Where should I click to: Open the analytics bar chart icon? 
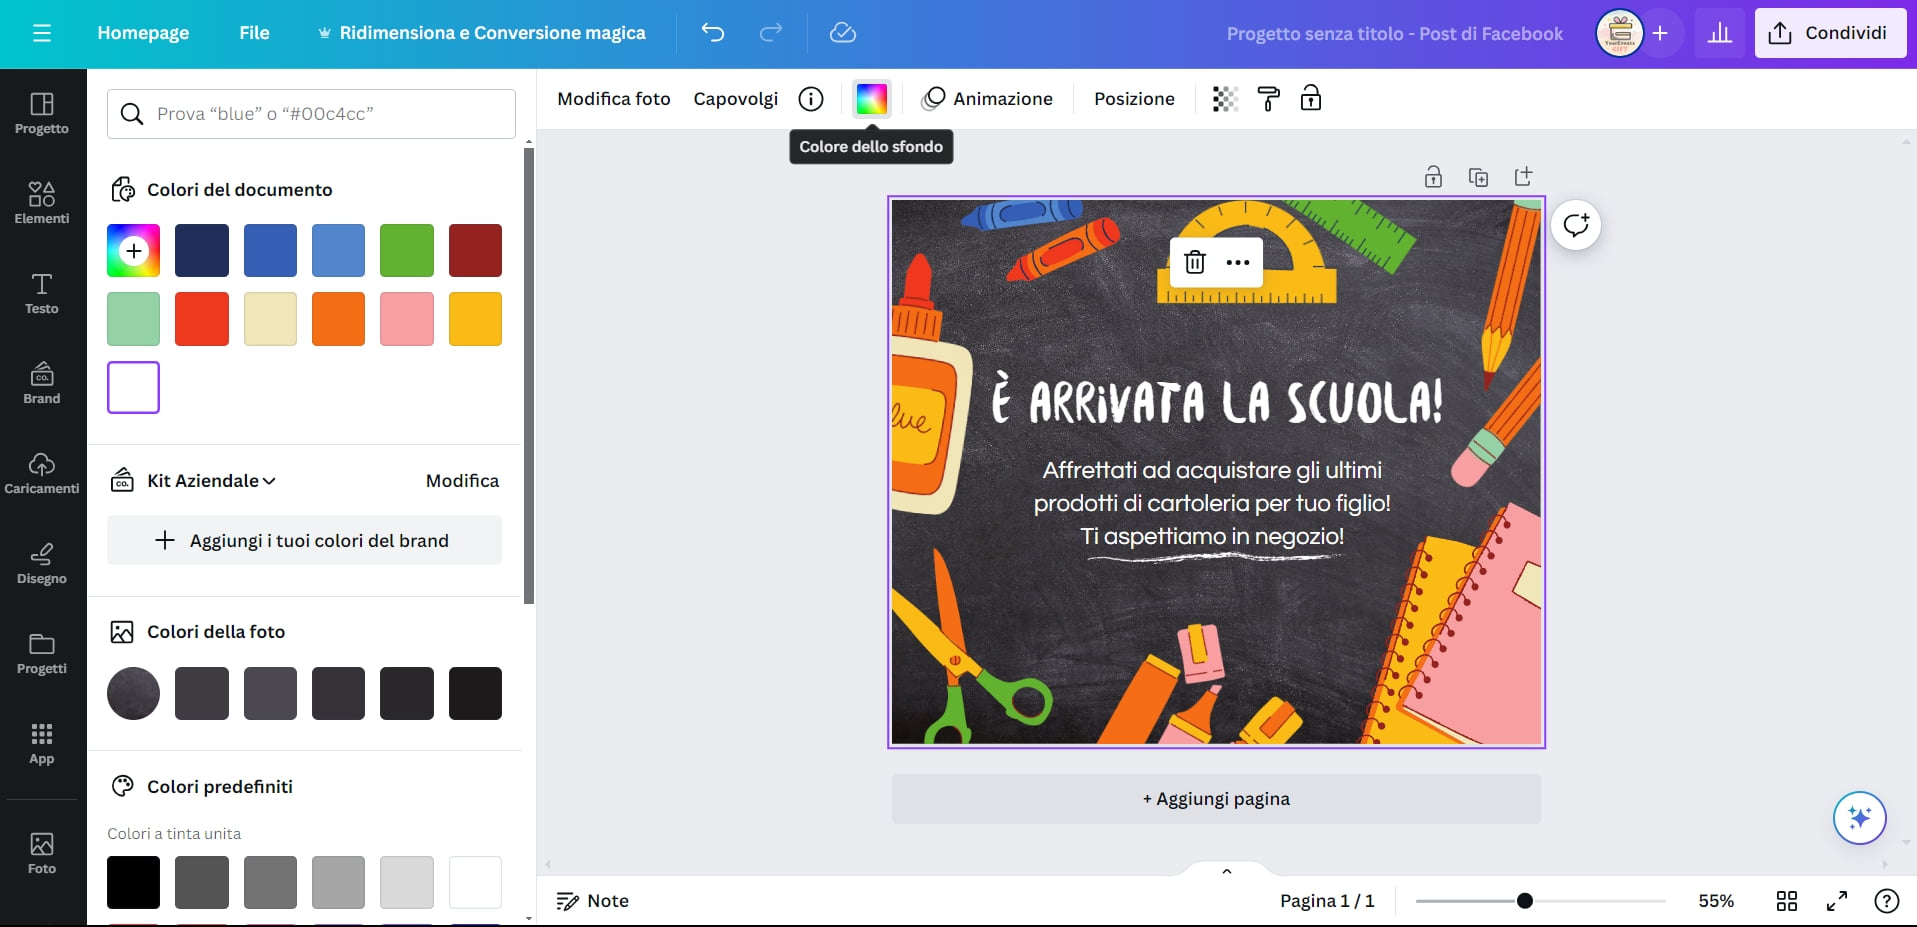coord(1719,33)
